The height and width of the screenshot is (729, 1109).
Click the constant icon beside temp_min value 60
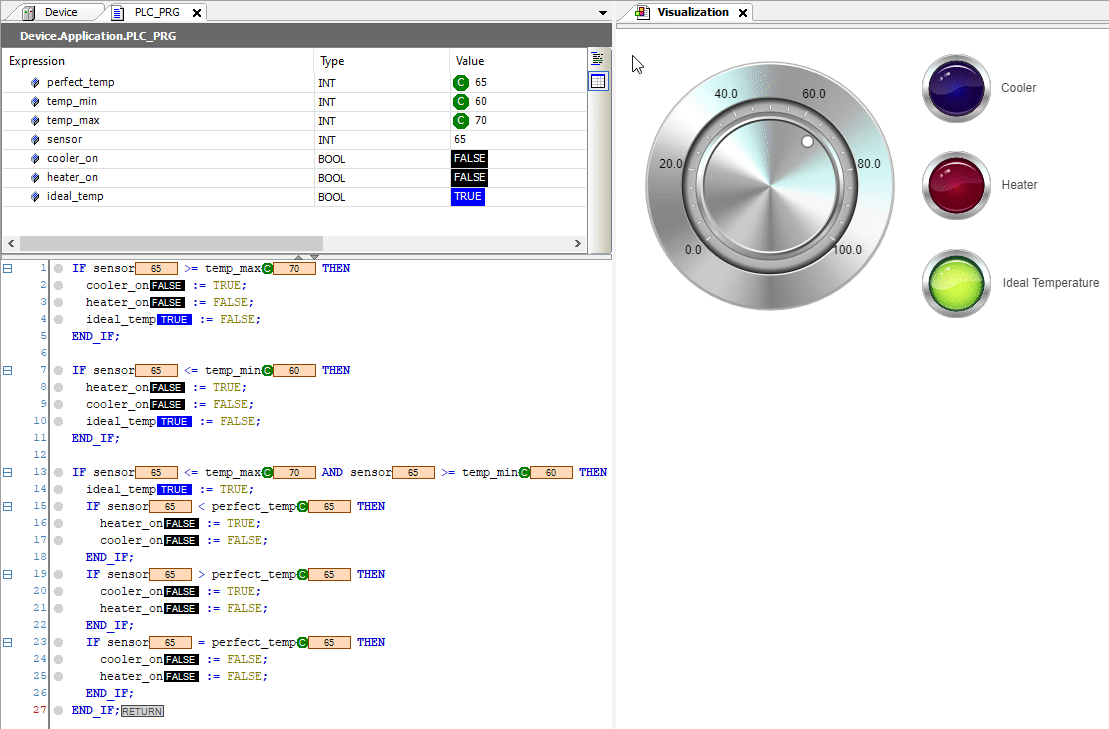click(x=460, y=102)
